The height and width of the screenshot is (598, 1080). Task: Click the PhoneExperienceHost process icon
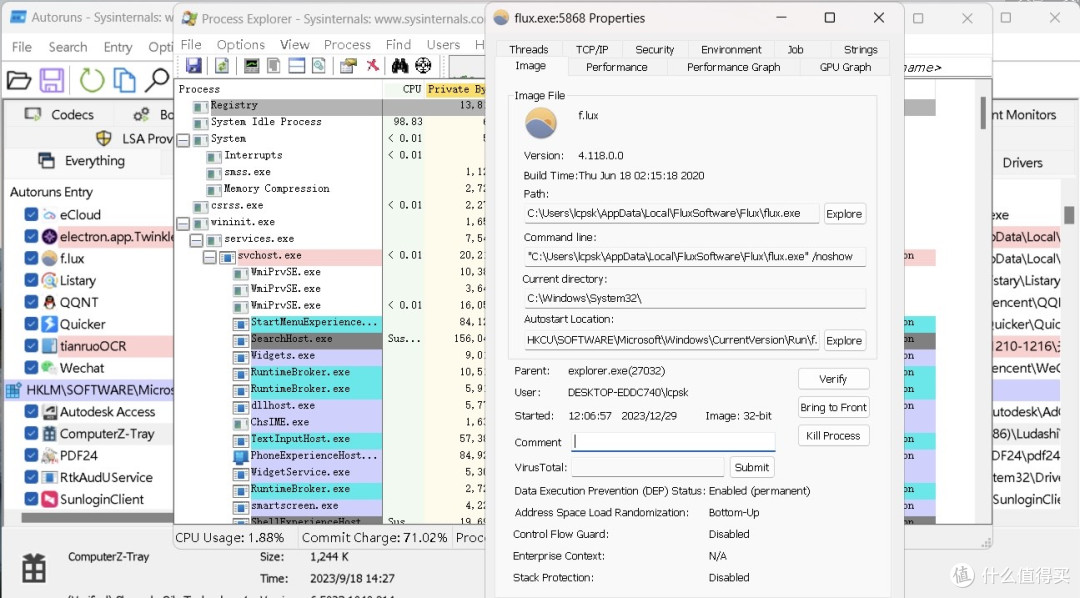coord(240,456)
